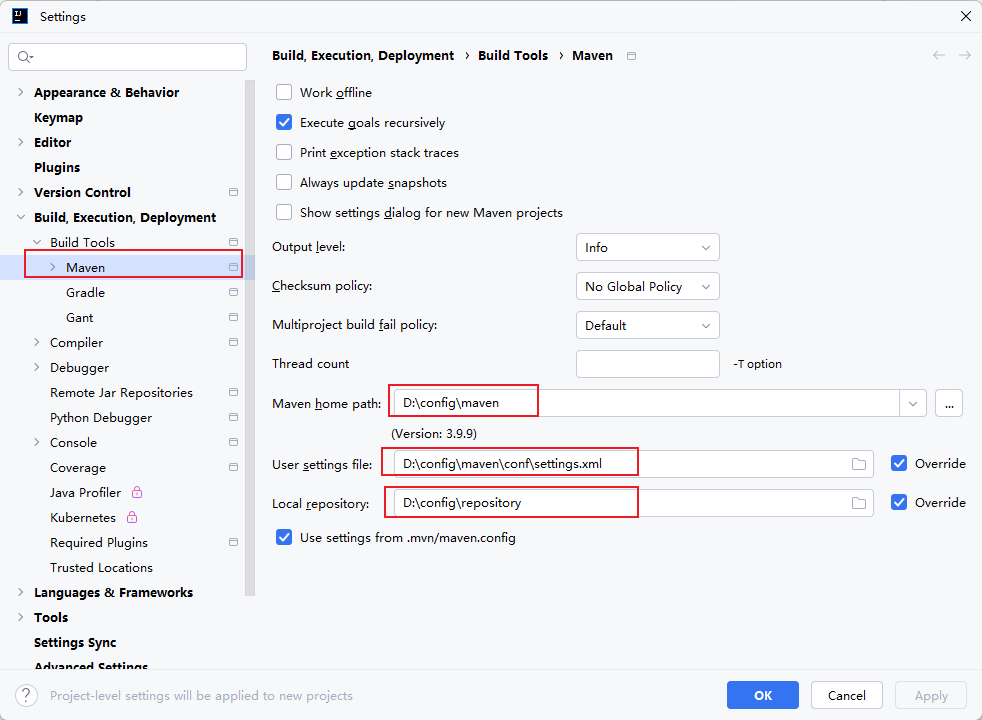Click the OK button
Screen dimensions: 982x720
[763, 695]
